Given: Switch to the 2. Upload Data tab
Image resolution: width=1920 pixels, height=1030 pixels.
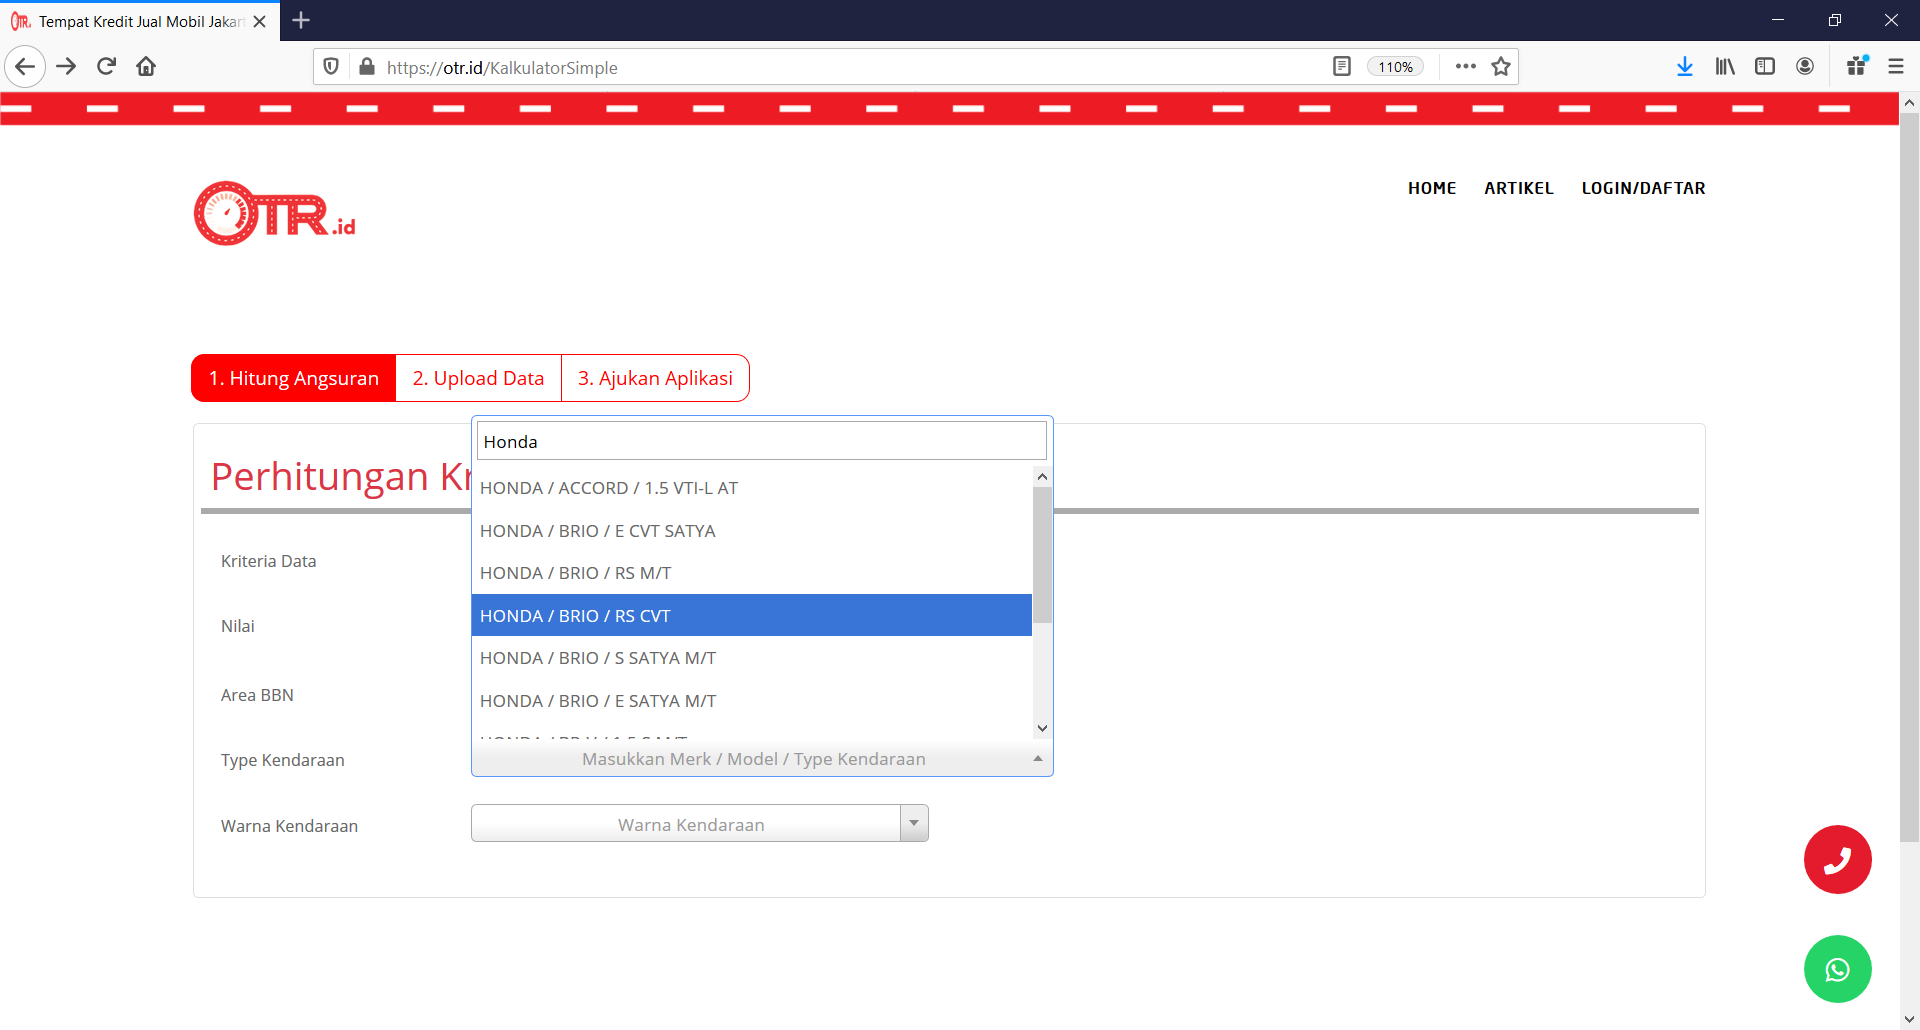Looking at the screenshot, I should pyautogui.click(x=478, y=378).
